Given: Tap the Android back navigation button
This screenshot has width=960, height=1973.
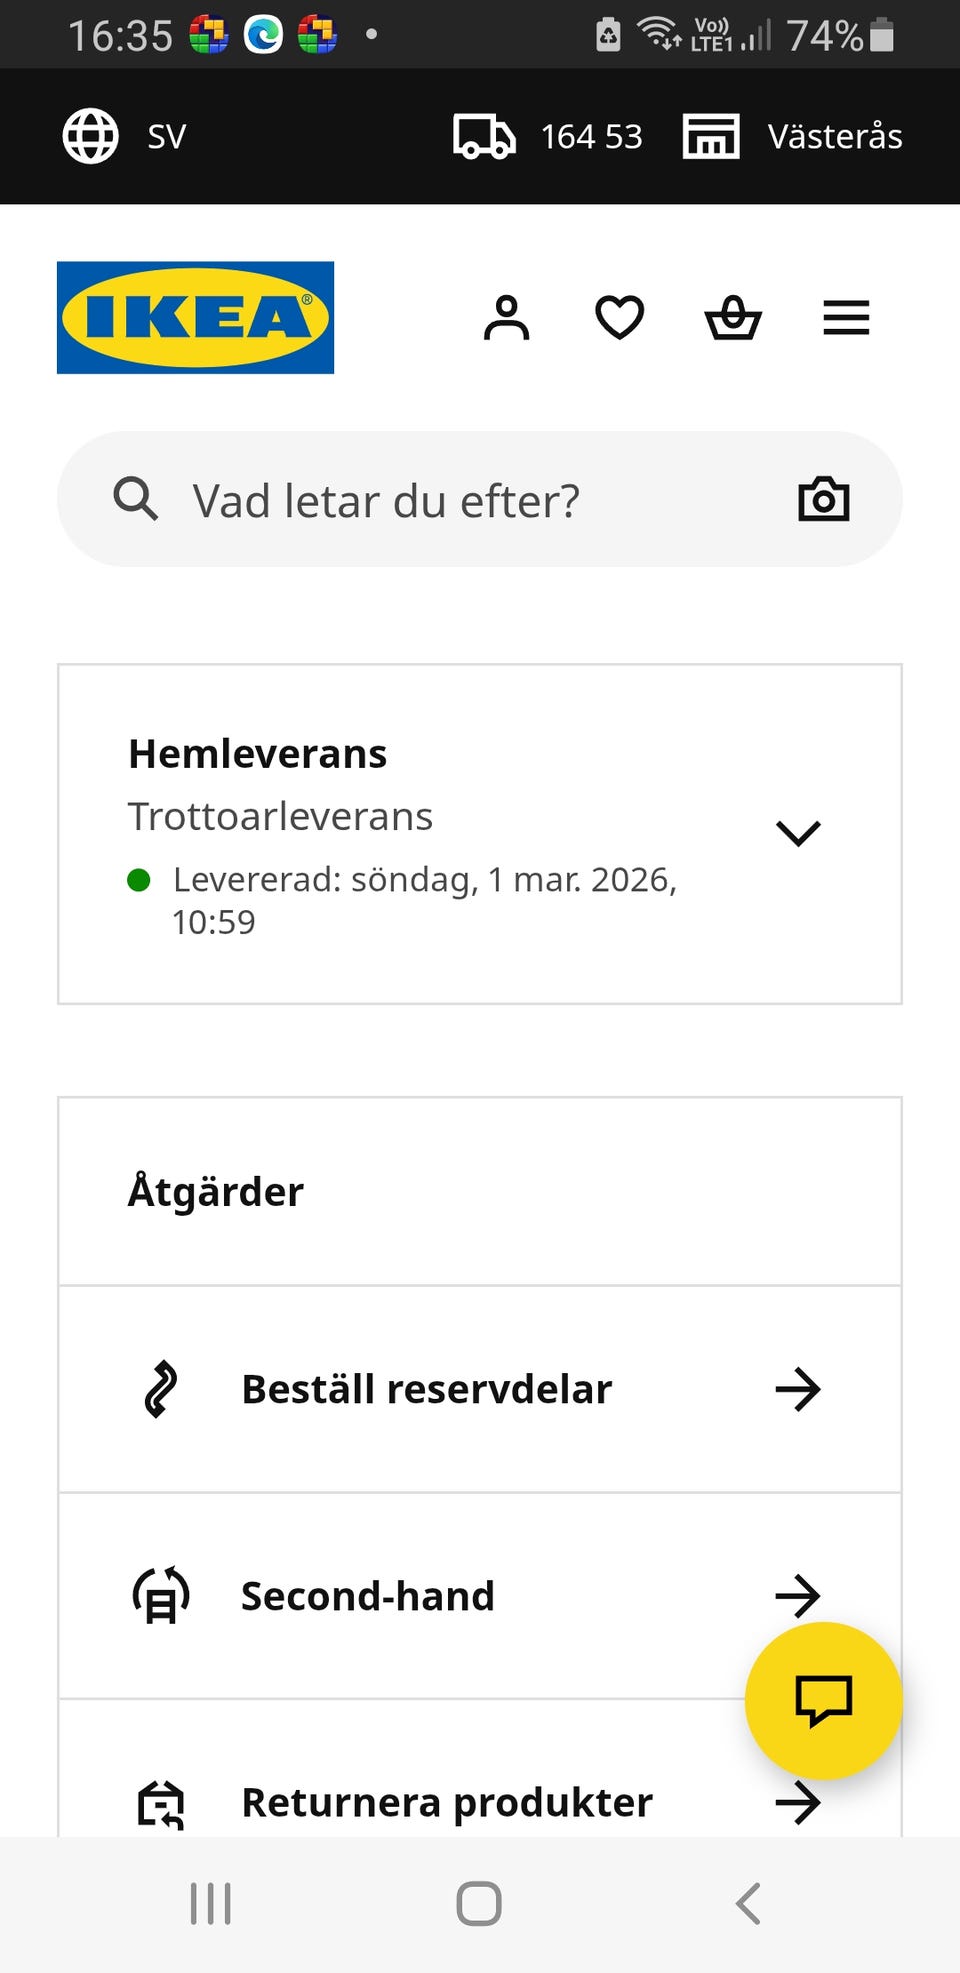Looking at the screenshot, I should click(x=748, y=1903).
